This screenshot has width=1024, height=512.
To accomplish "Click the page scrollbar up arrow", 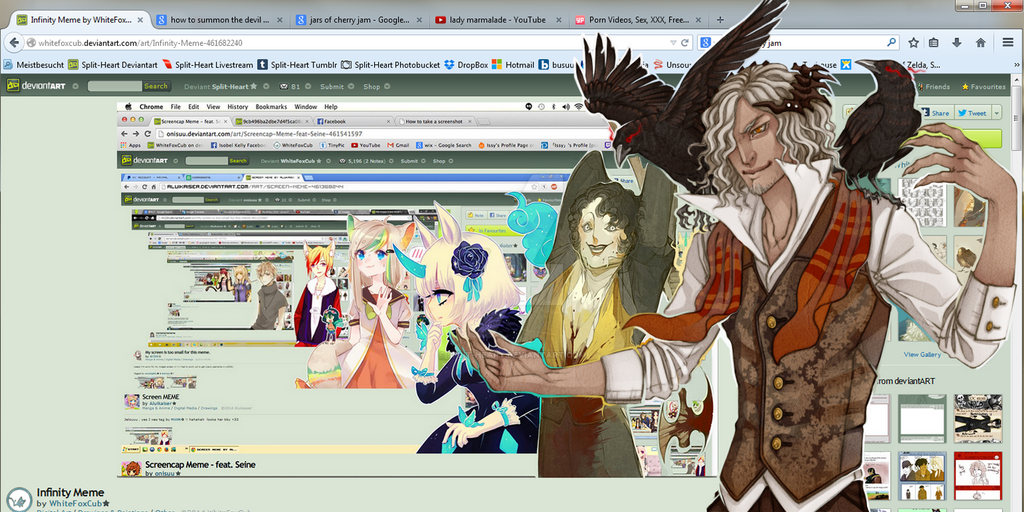I will coord(1017,78).
